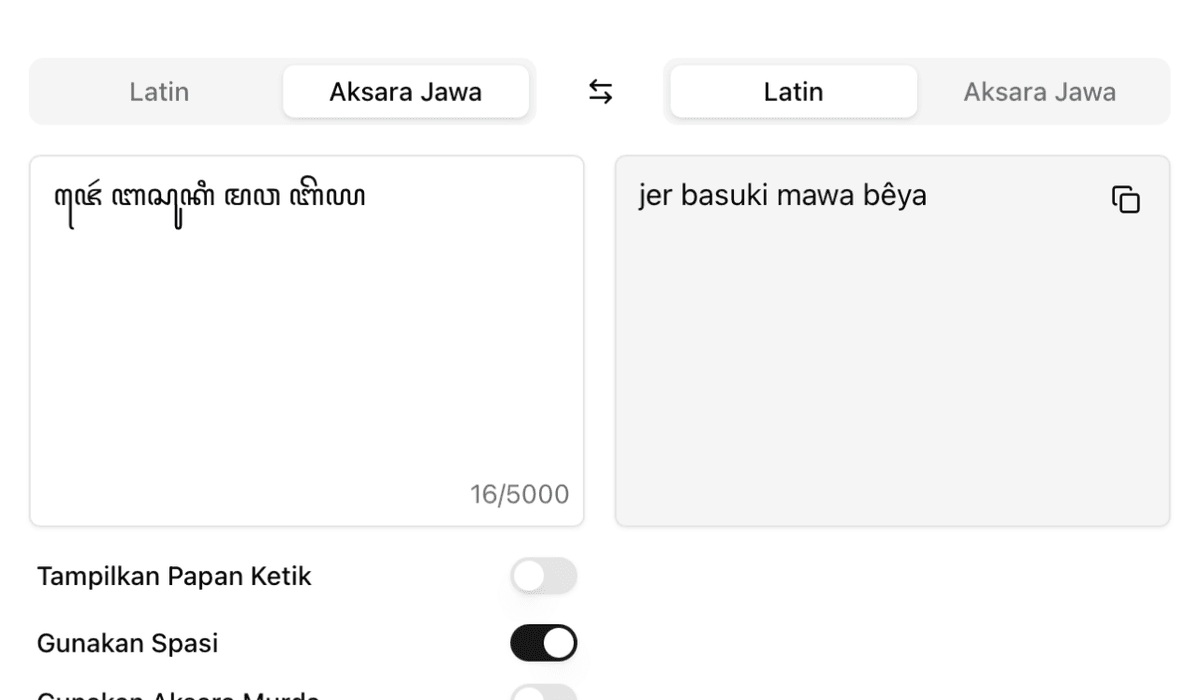
Task: Switch output script to Aksara Jawa
Action: [1039, 92]
